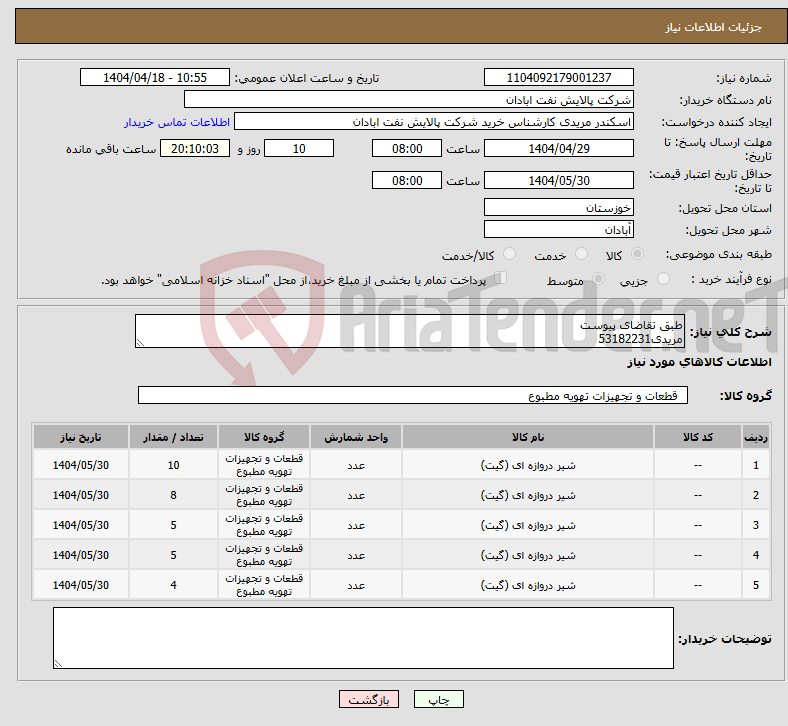788x726 pixels.
Task: Click the deadline hour field beside 1404/04/29
Action: pyautogui.click(x=407, y=148)
